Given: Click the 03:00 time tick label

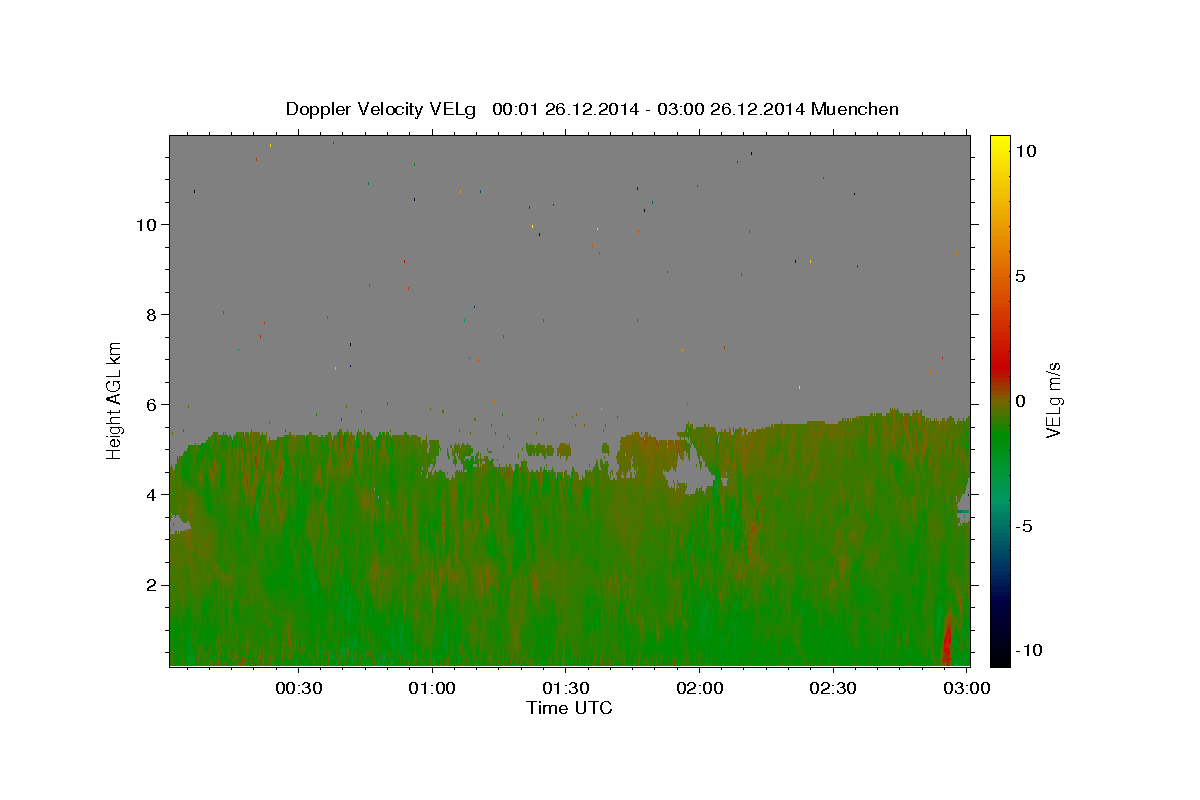Looking at the screenshot, I should tap(967, 688).
